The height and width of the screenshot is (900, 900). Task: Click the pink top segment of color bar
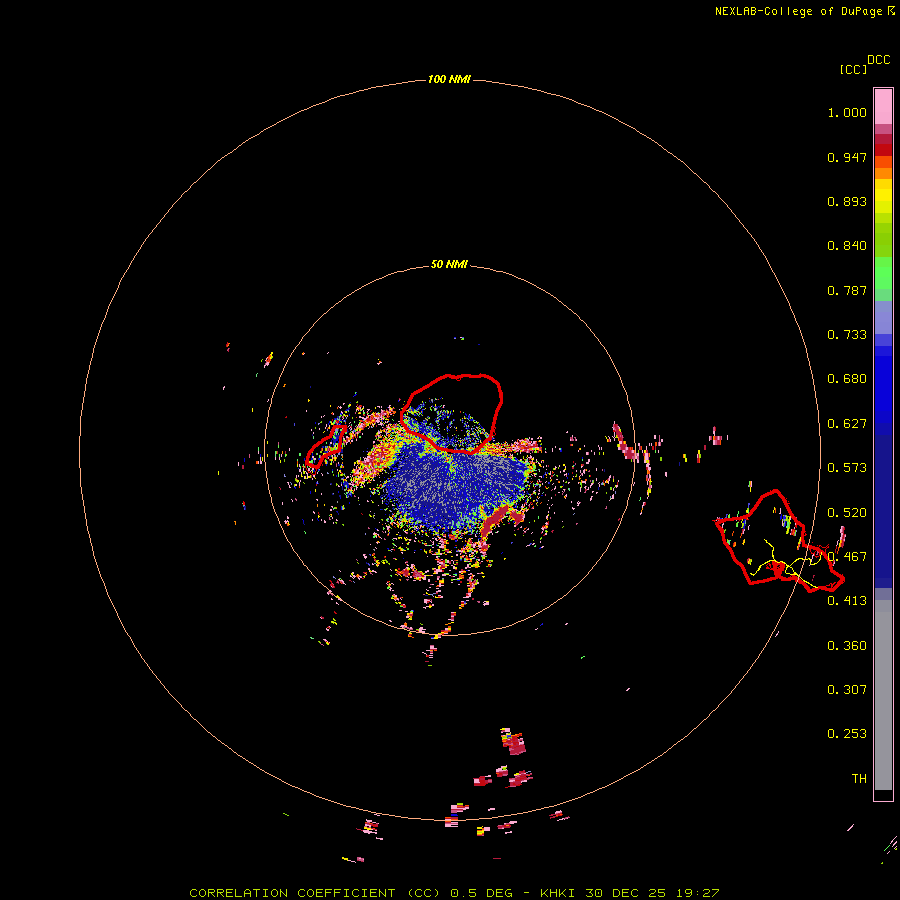coord(883,107)
